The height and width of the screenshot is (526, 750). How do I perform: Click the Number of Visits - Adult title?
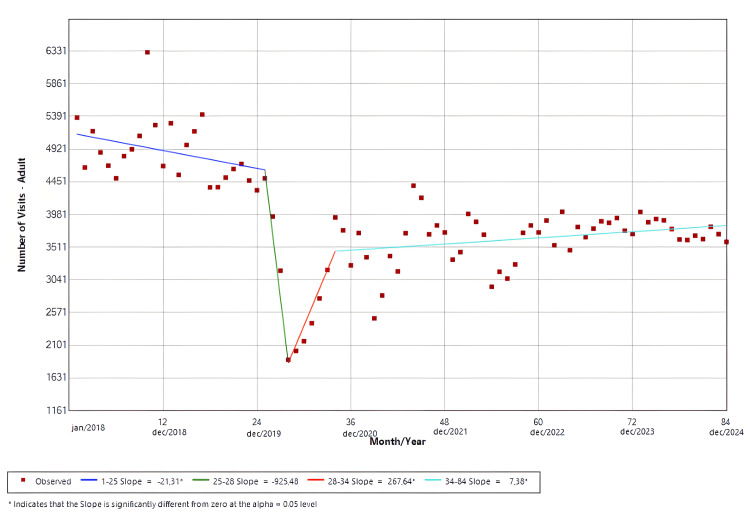tap(22, 215)
